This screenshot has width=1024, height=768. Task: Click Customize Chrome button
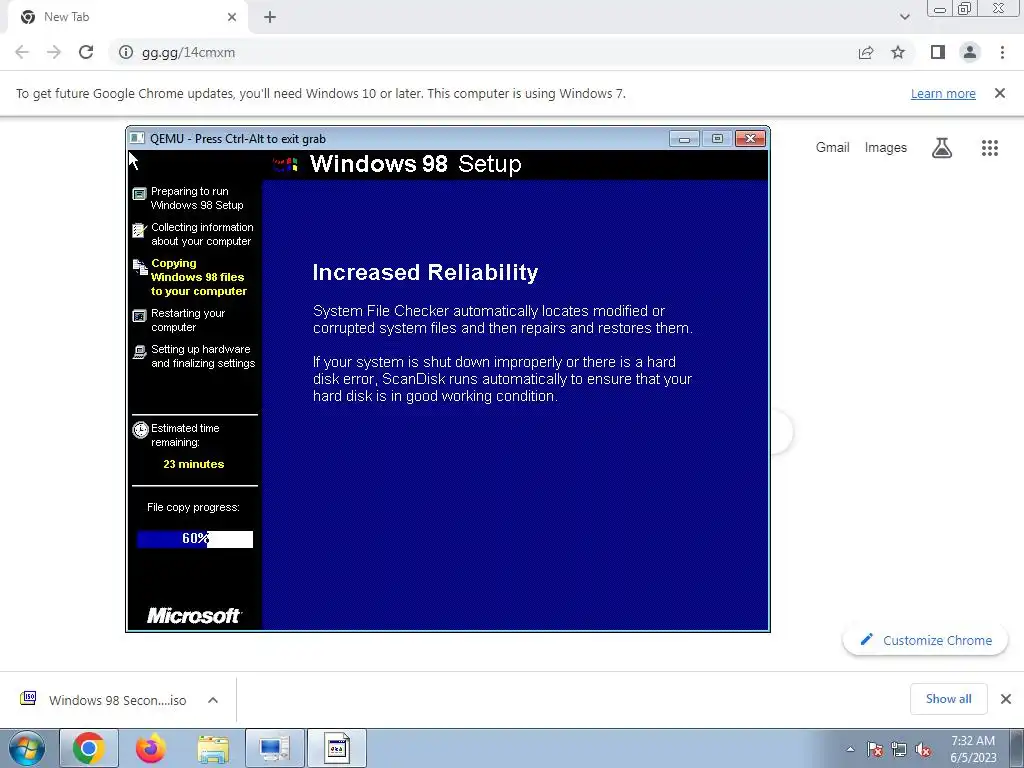tap(925, 640)
